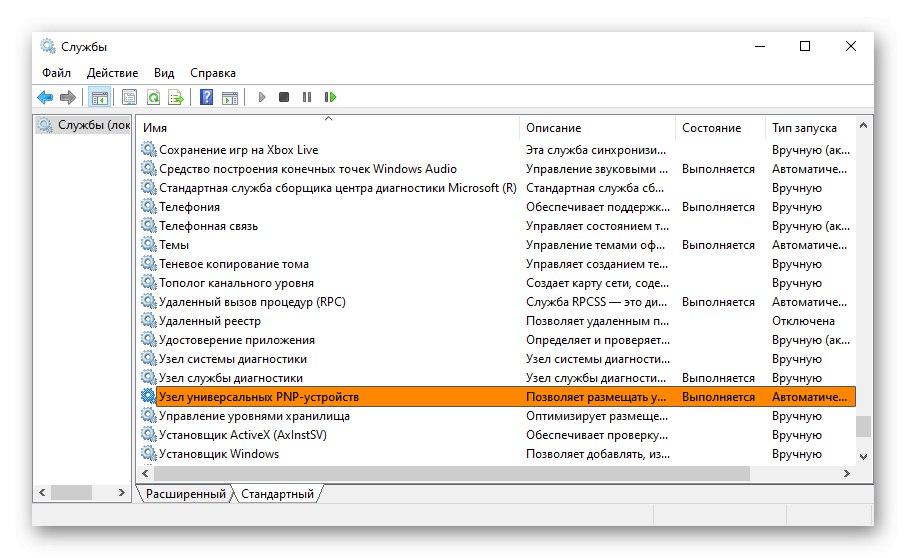The image size is (906, 558).
Task: Click the blue Back arrow in toolbar
Action: point(45,97)
